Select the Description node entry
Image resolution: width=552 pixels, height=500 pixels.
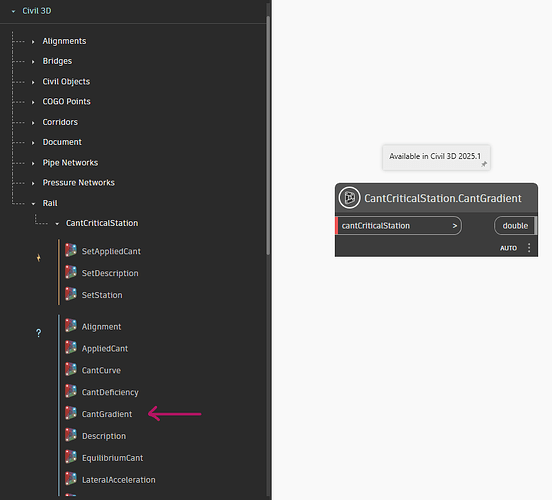(x=95, y=436)
